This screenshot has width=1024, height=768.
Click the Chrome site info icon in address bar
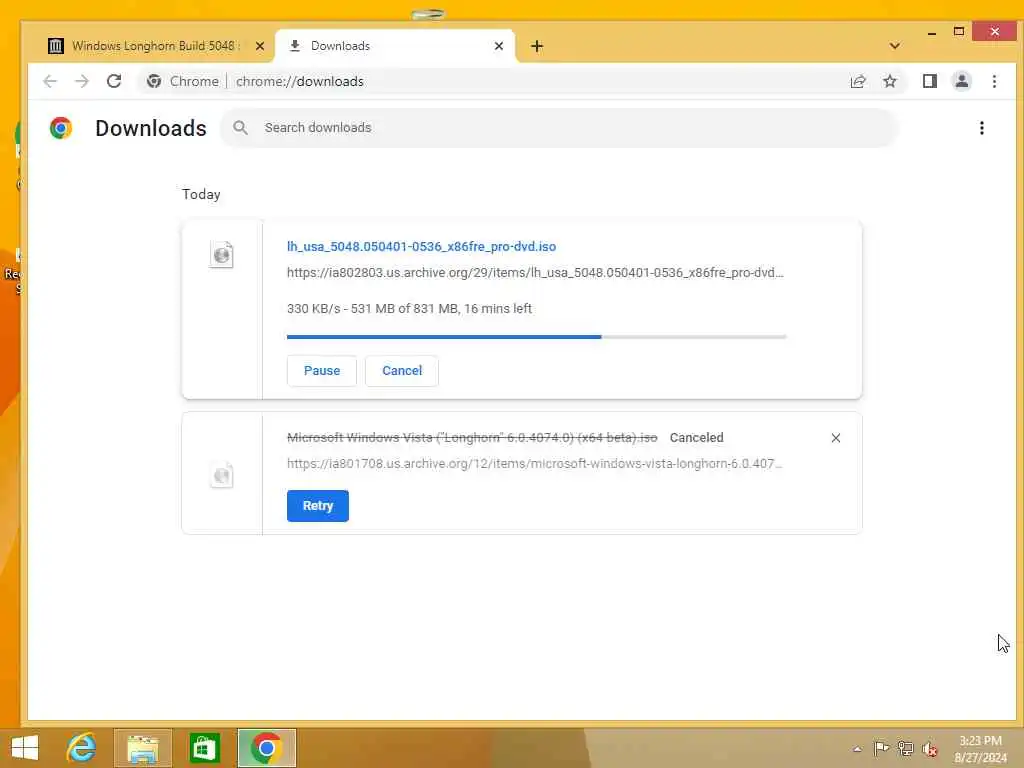(154, 81)
